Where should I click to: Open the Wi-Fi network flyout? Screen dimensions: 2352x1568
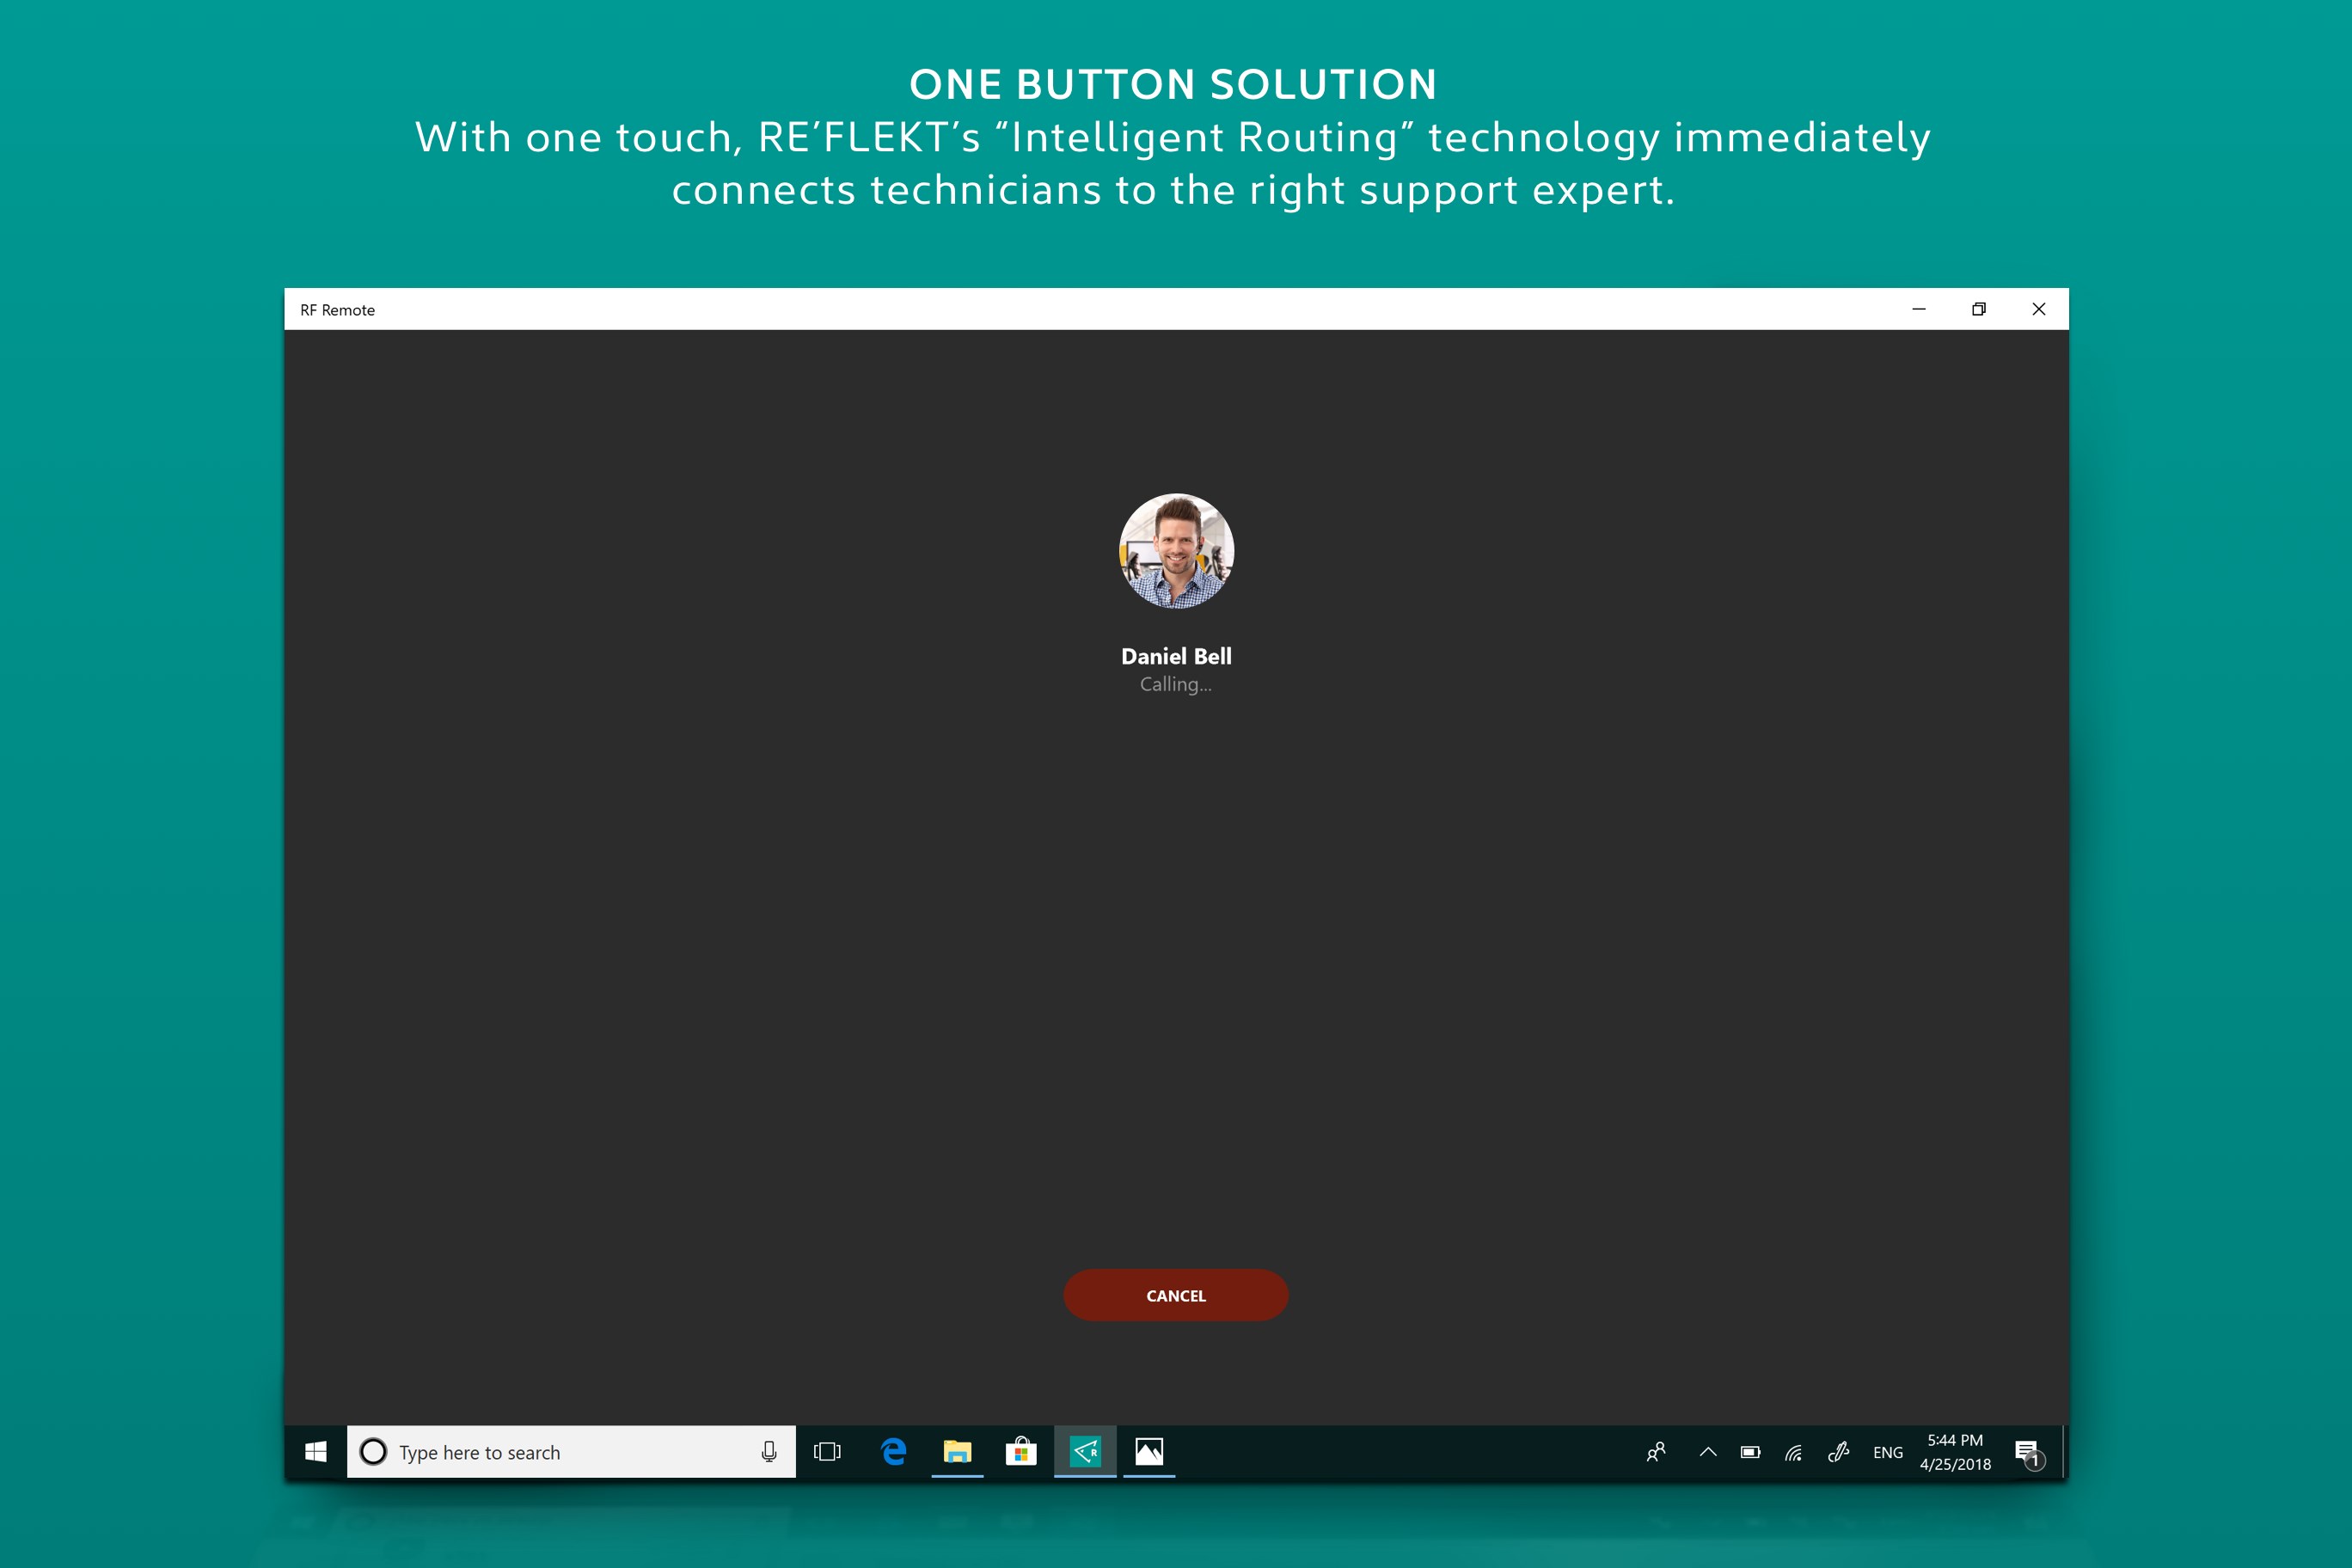1794,1452
